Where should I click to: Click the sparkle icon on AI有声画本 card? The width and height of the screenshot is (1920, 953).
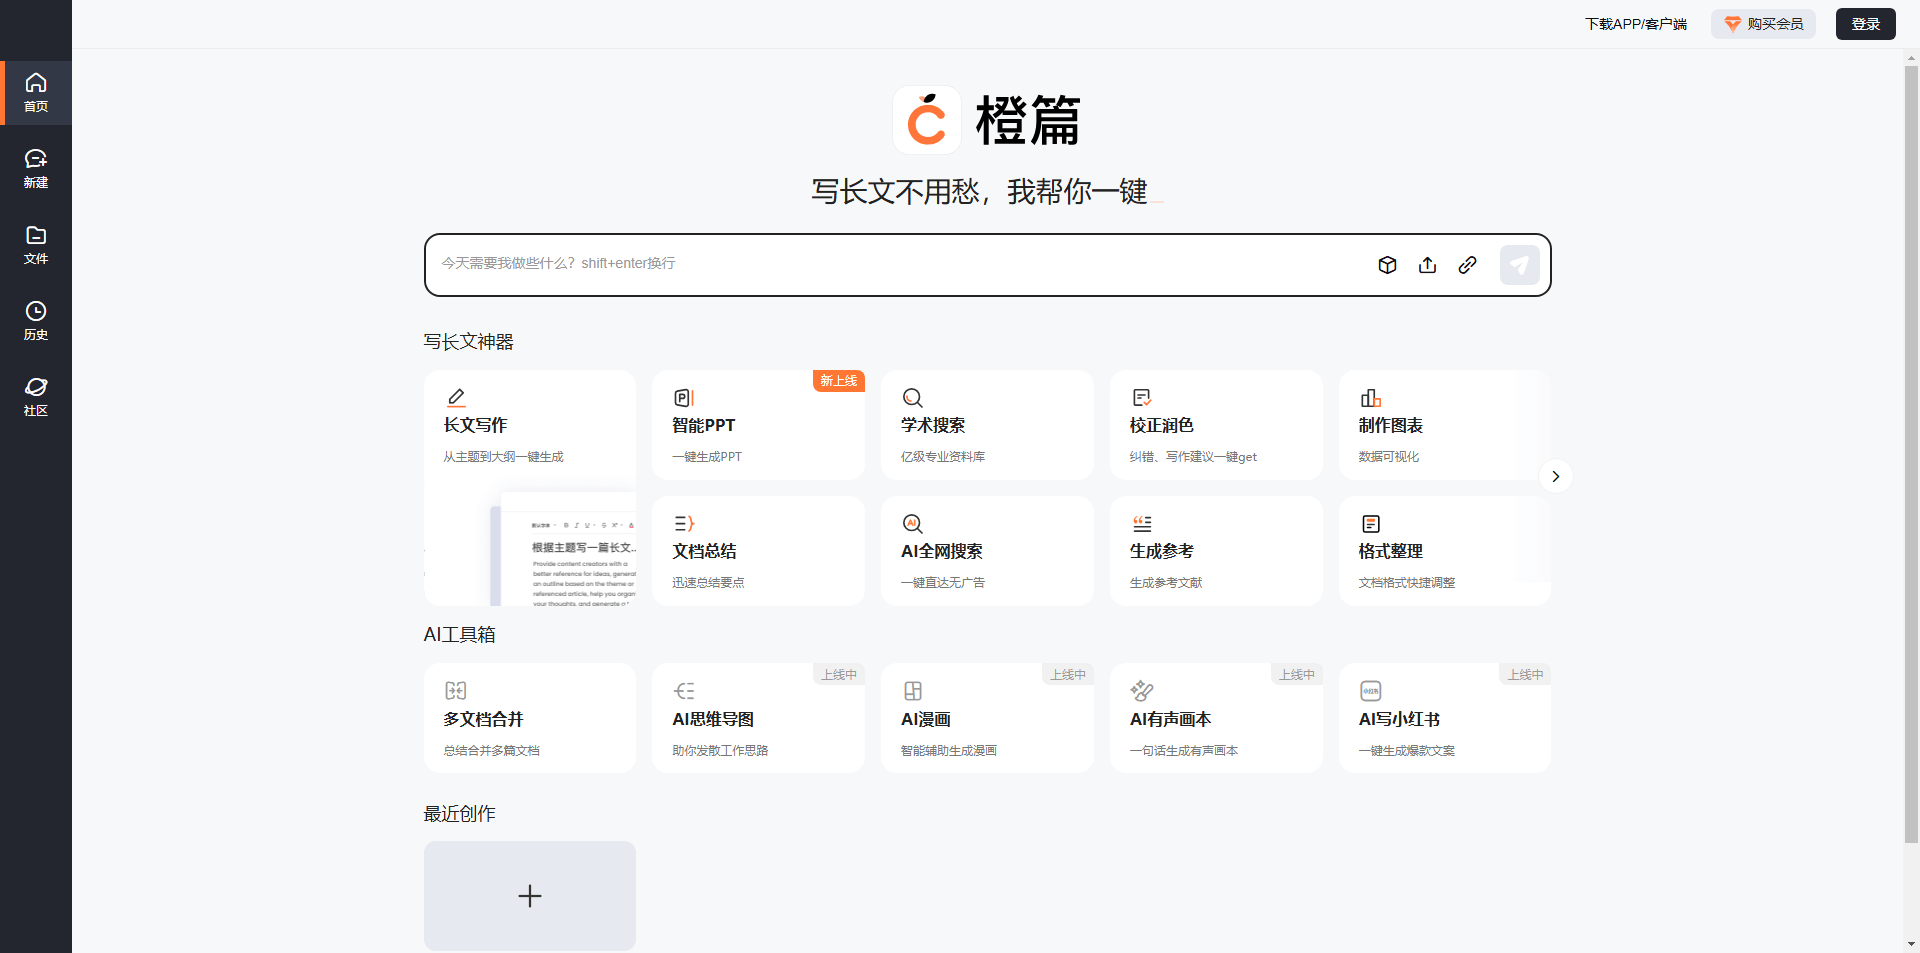(1141, 691)
